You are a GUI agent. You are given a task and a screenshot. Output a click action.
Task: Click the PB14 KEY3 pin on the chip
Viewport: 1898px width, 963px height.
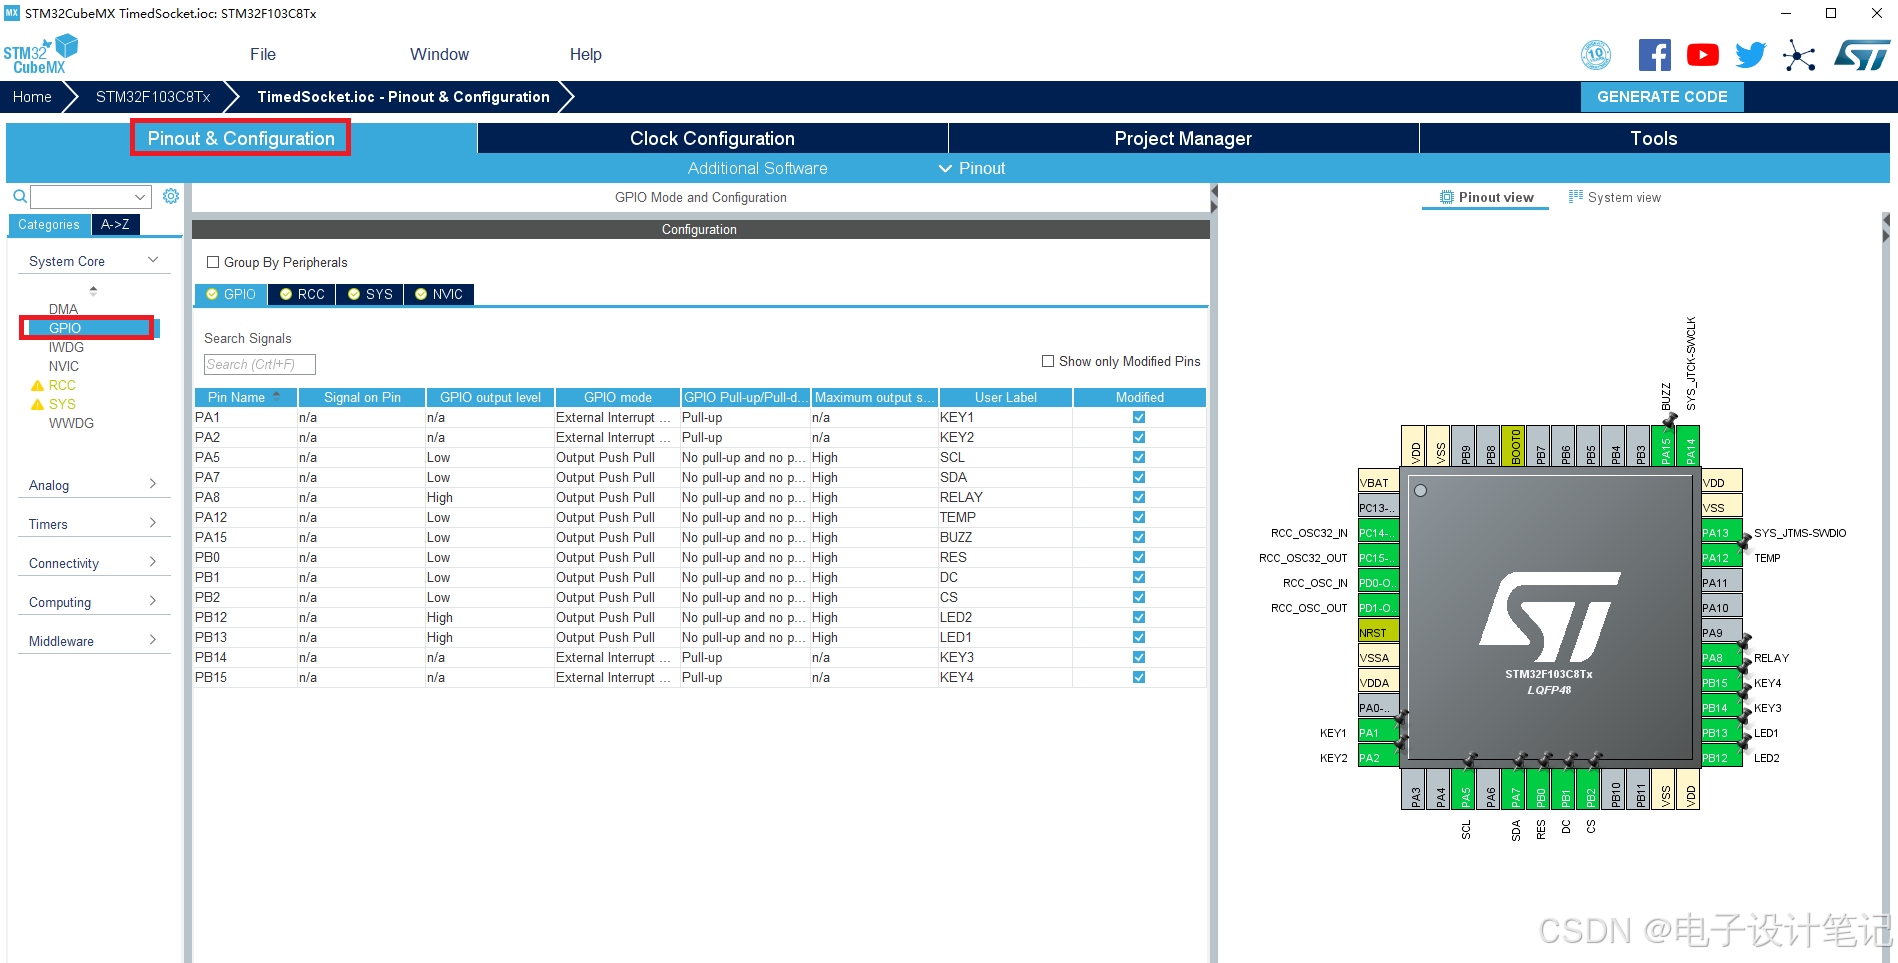[1721, 708]
